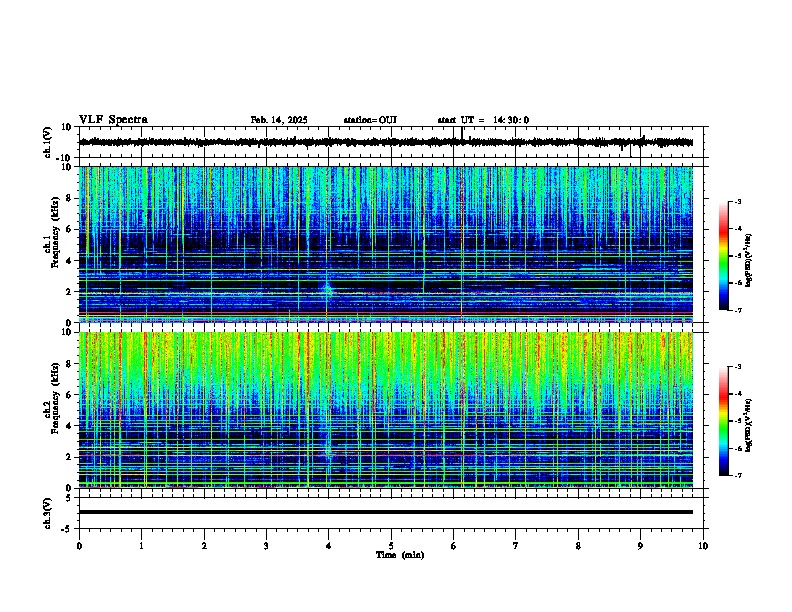The width and height of the screenshot is (792, 612).
Task: Click the burst near minute 4 in ch.1 spectrogram
Action: pyautogui.click(x=328, y=289)
